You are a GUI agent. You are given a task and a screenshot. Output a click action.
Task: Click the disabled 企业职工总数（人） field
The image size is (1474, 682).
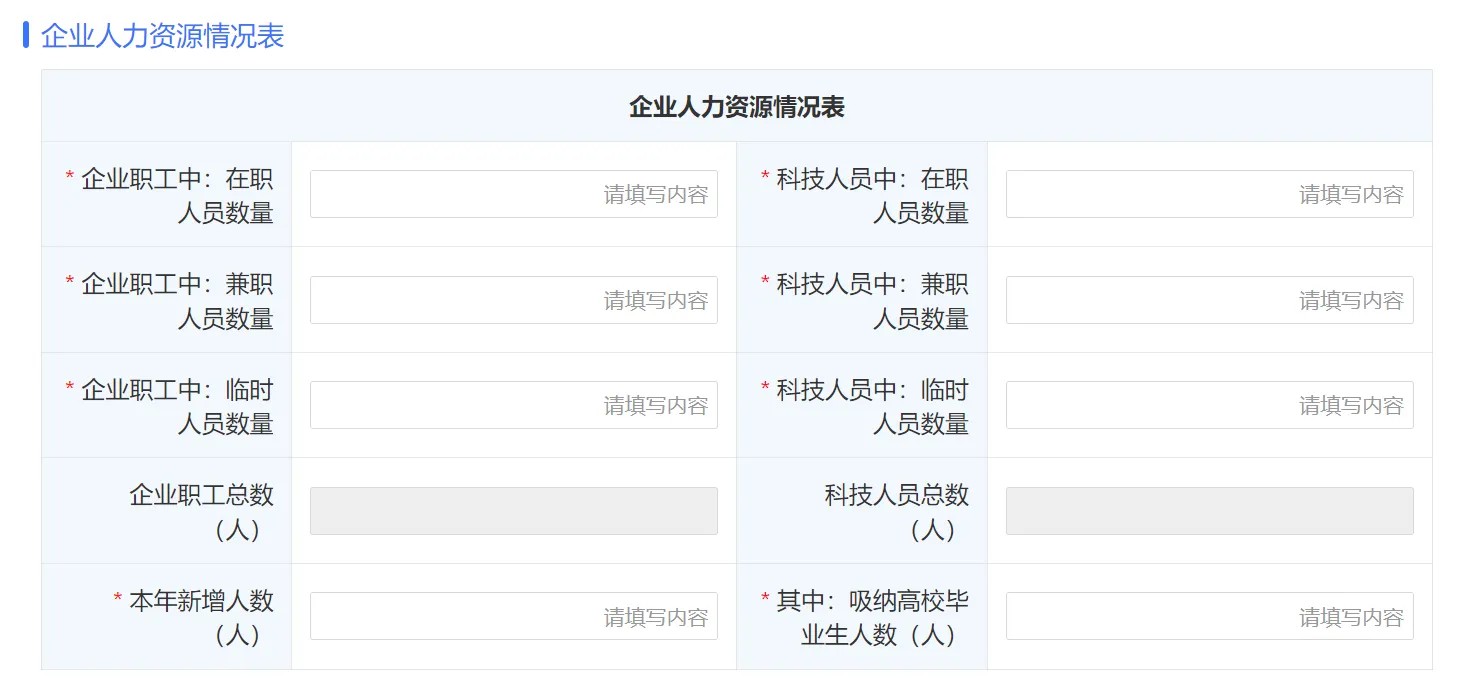coord(513,511)
